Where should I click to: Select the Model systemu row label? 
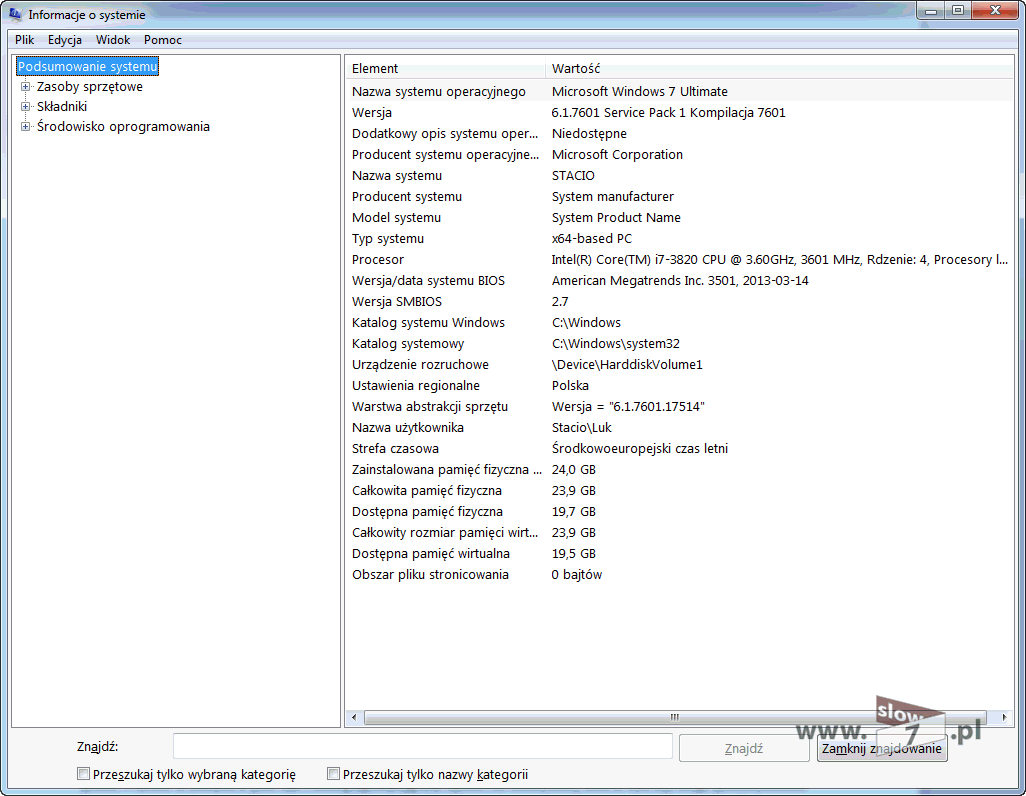click(396, 217)
